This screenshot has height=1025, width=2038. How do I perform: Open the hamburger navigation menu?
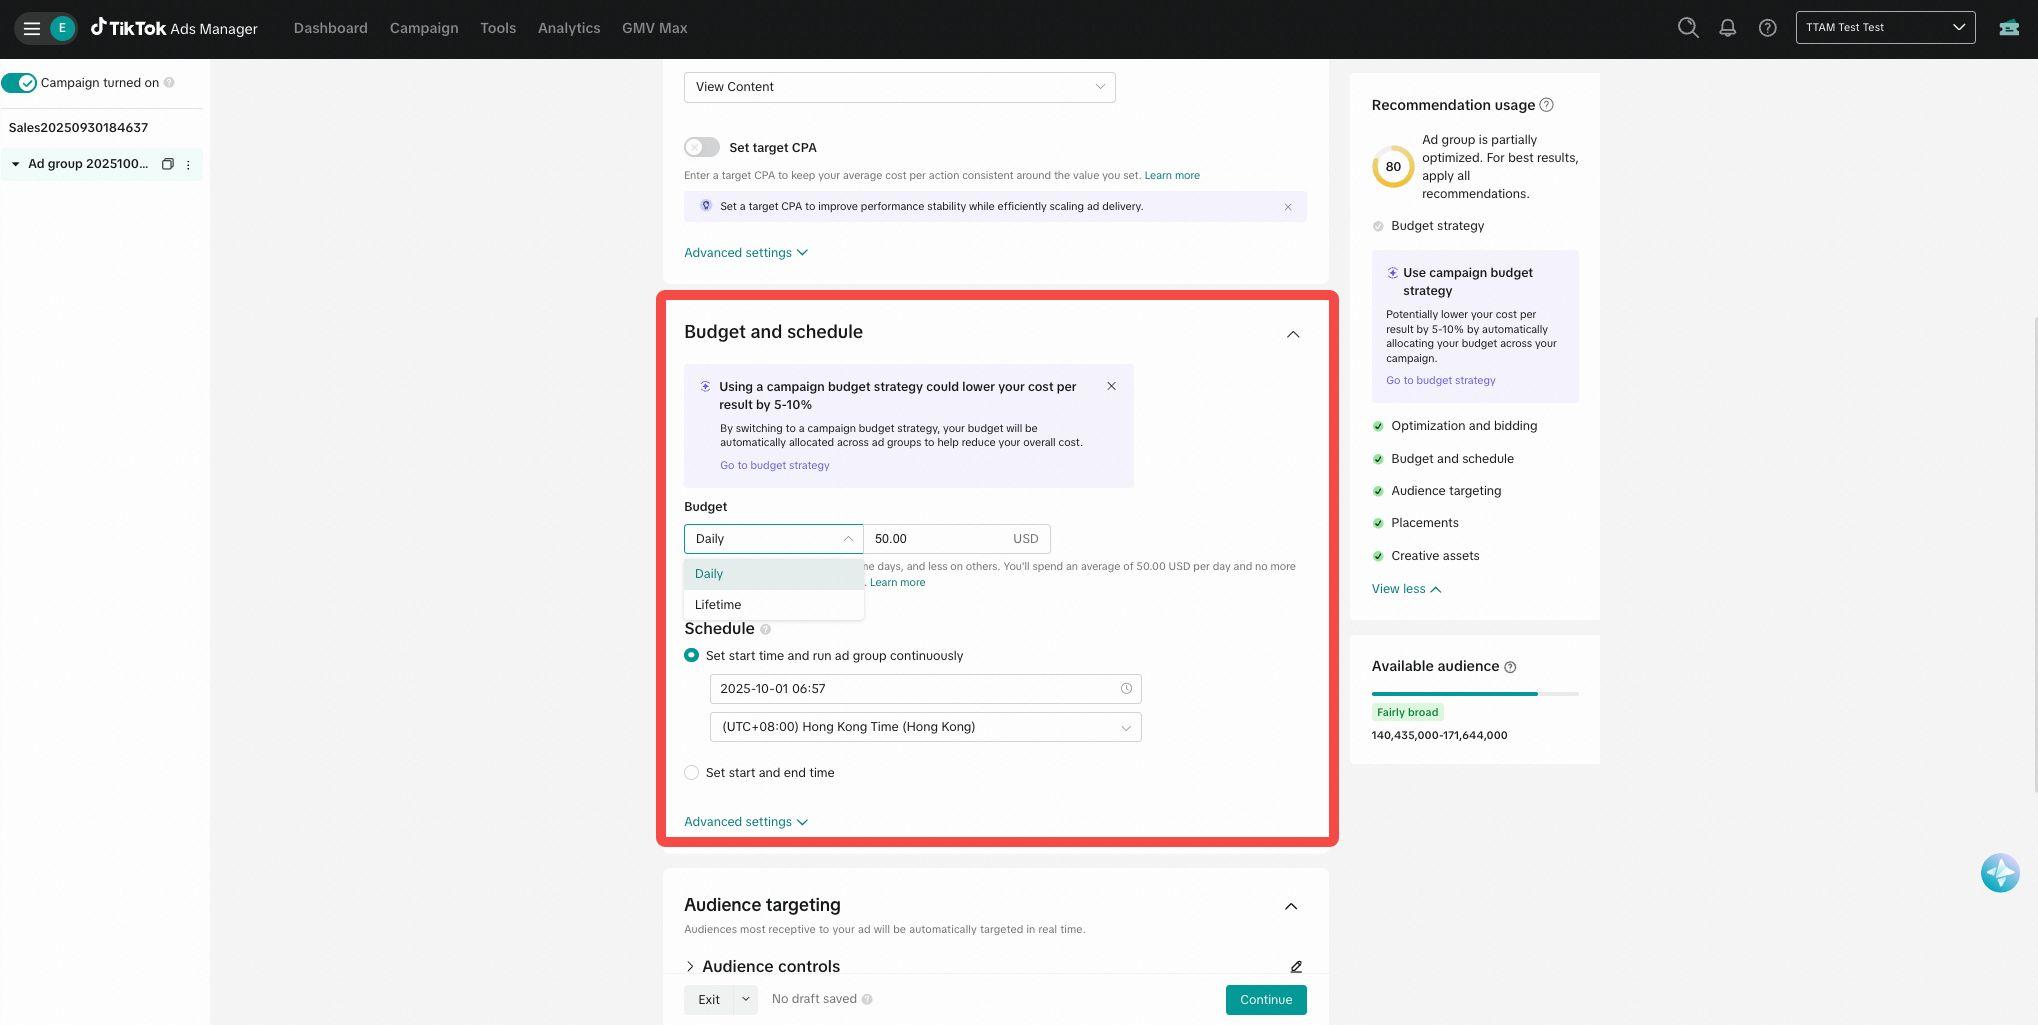coord(31,28)
